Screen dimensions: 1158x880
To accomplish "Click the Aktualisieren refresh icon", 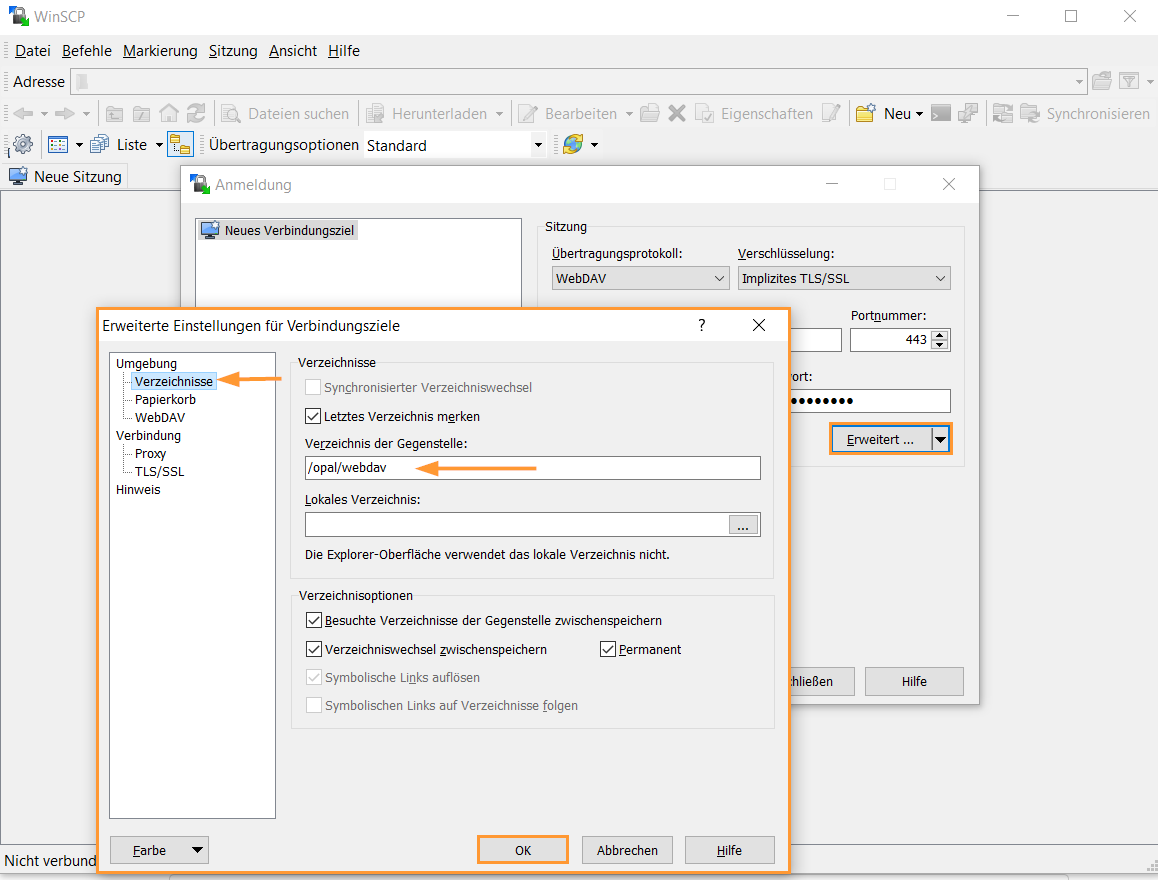I will point(196,113).
